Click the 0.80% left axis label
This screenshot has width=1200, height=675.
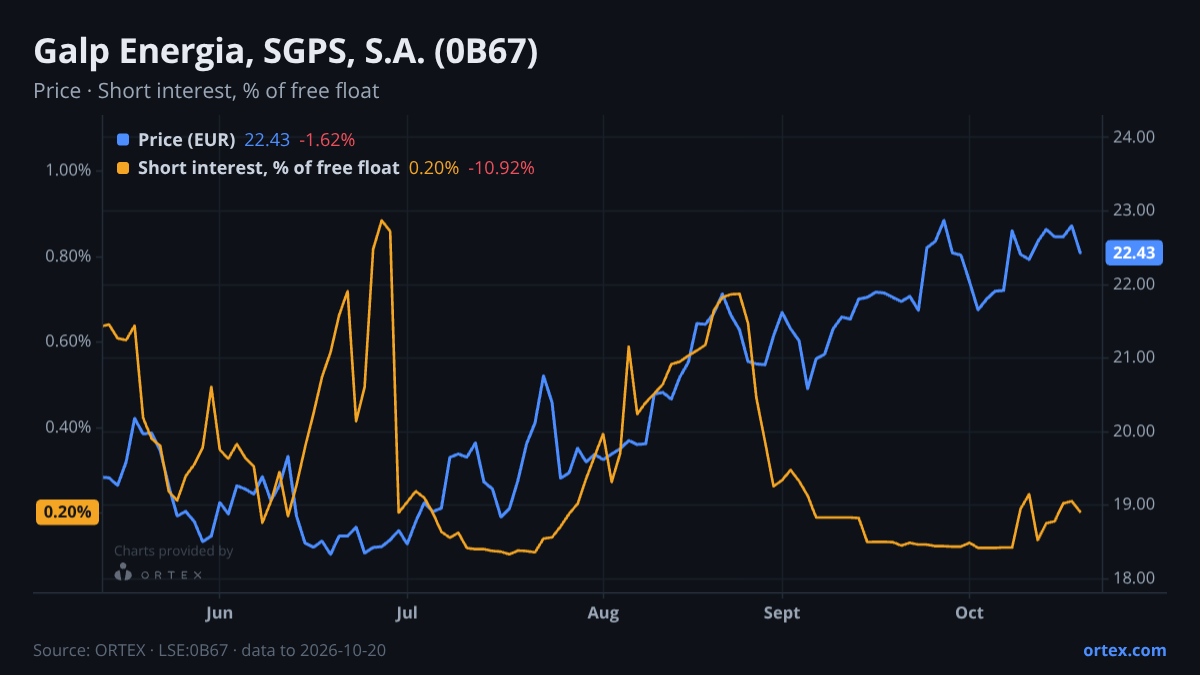tap(69, 256)
